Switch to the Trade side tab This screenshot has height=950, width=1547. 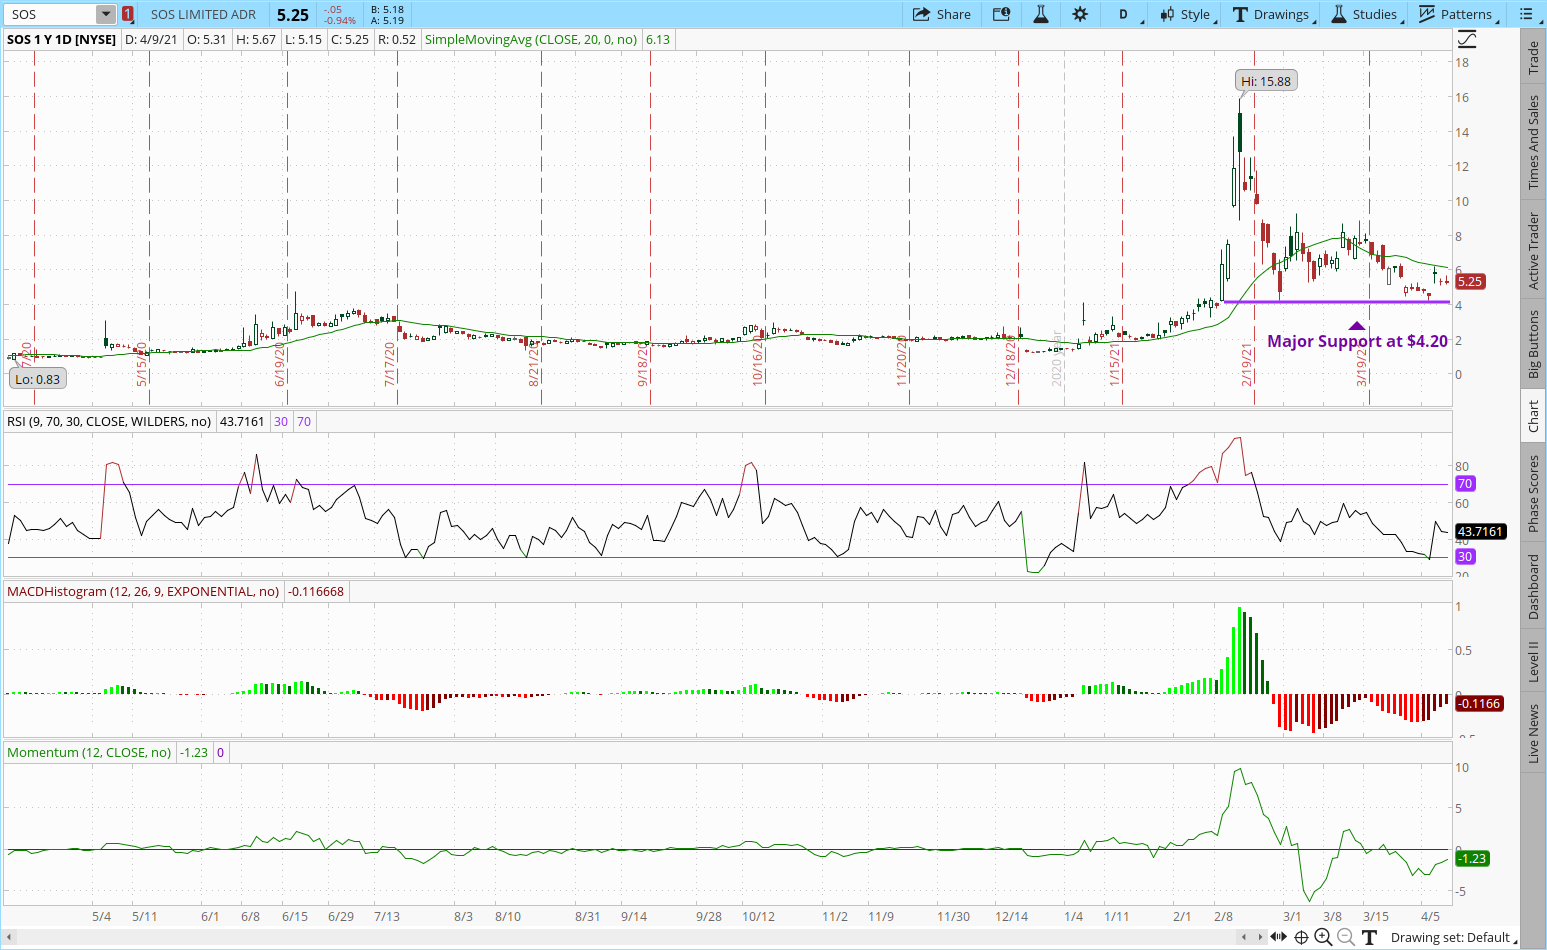click(1533, 58)
